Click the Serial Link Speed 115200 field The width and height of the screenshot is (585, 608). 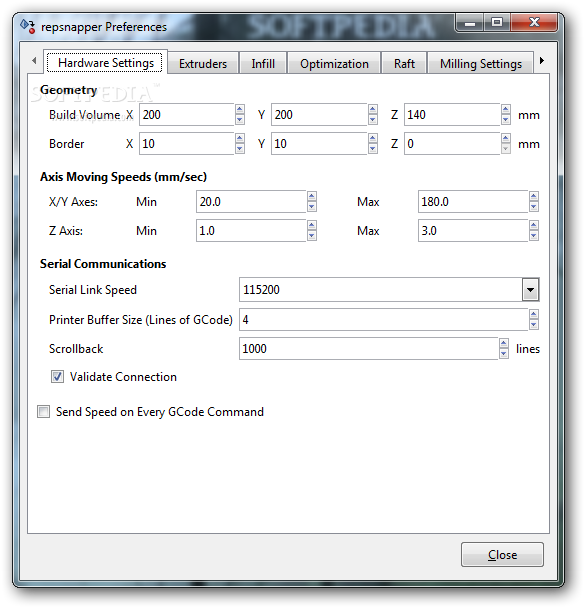click(x=381, y=290)
